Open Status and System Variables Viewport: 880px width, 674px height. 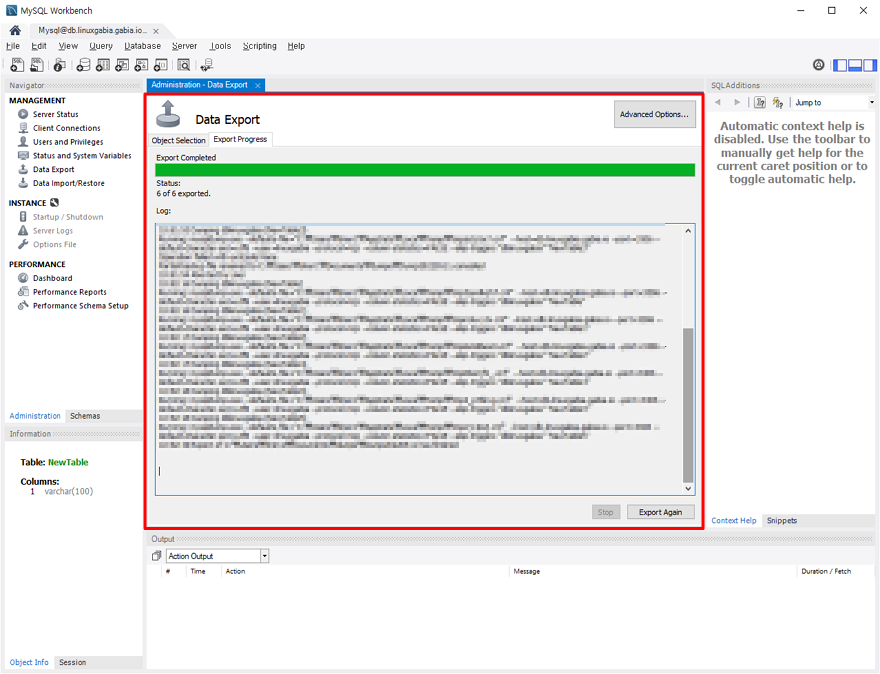82,155
